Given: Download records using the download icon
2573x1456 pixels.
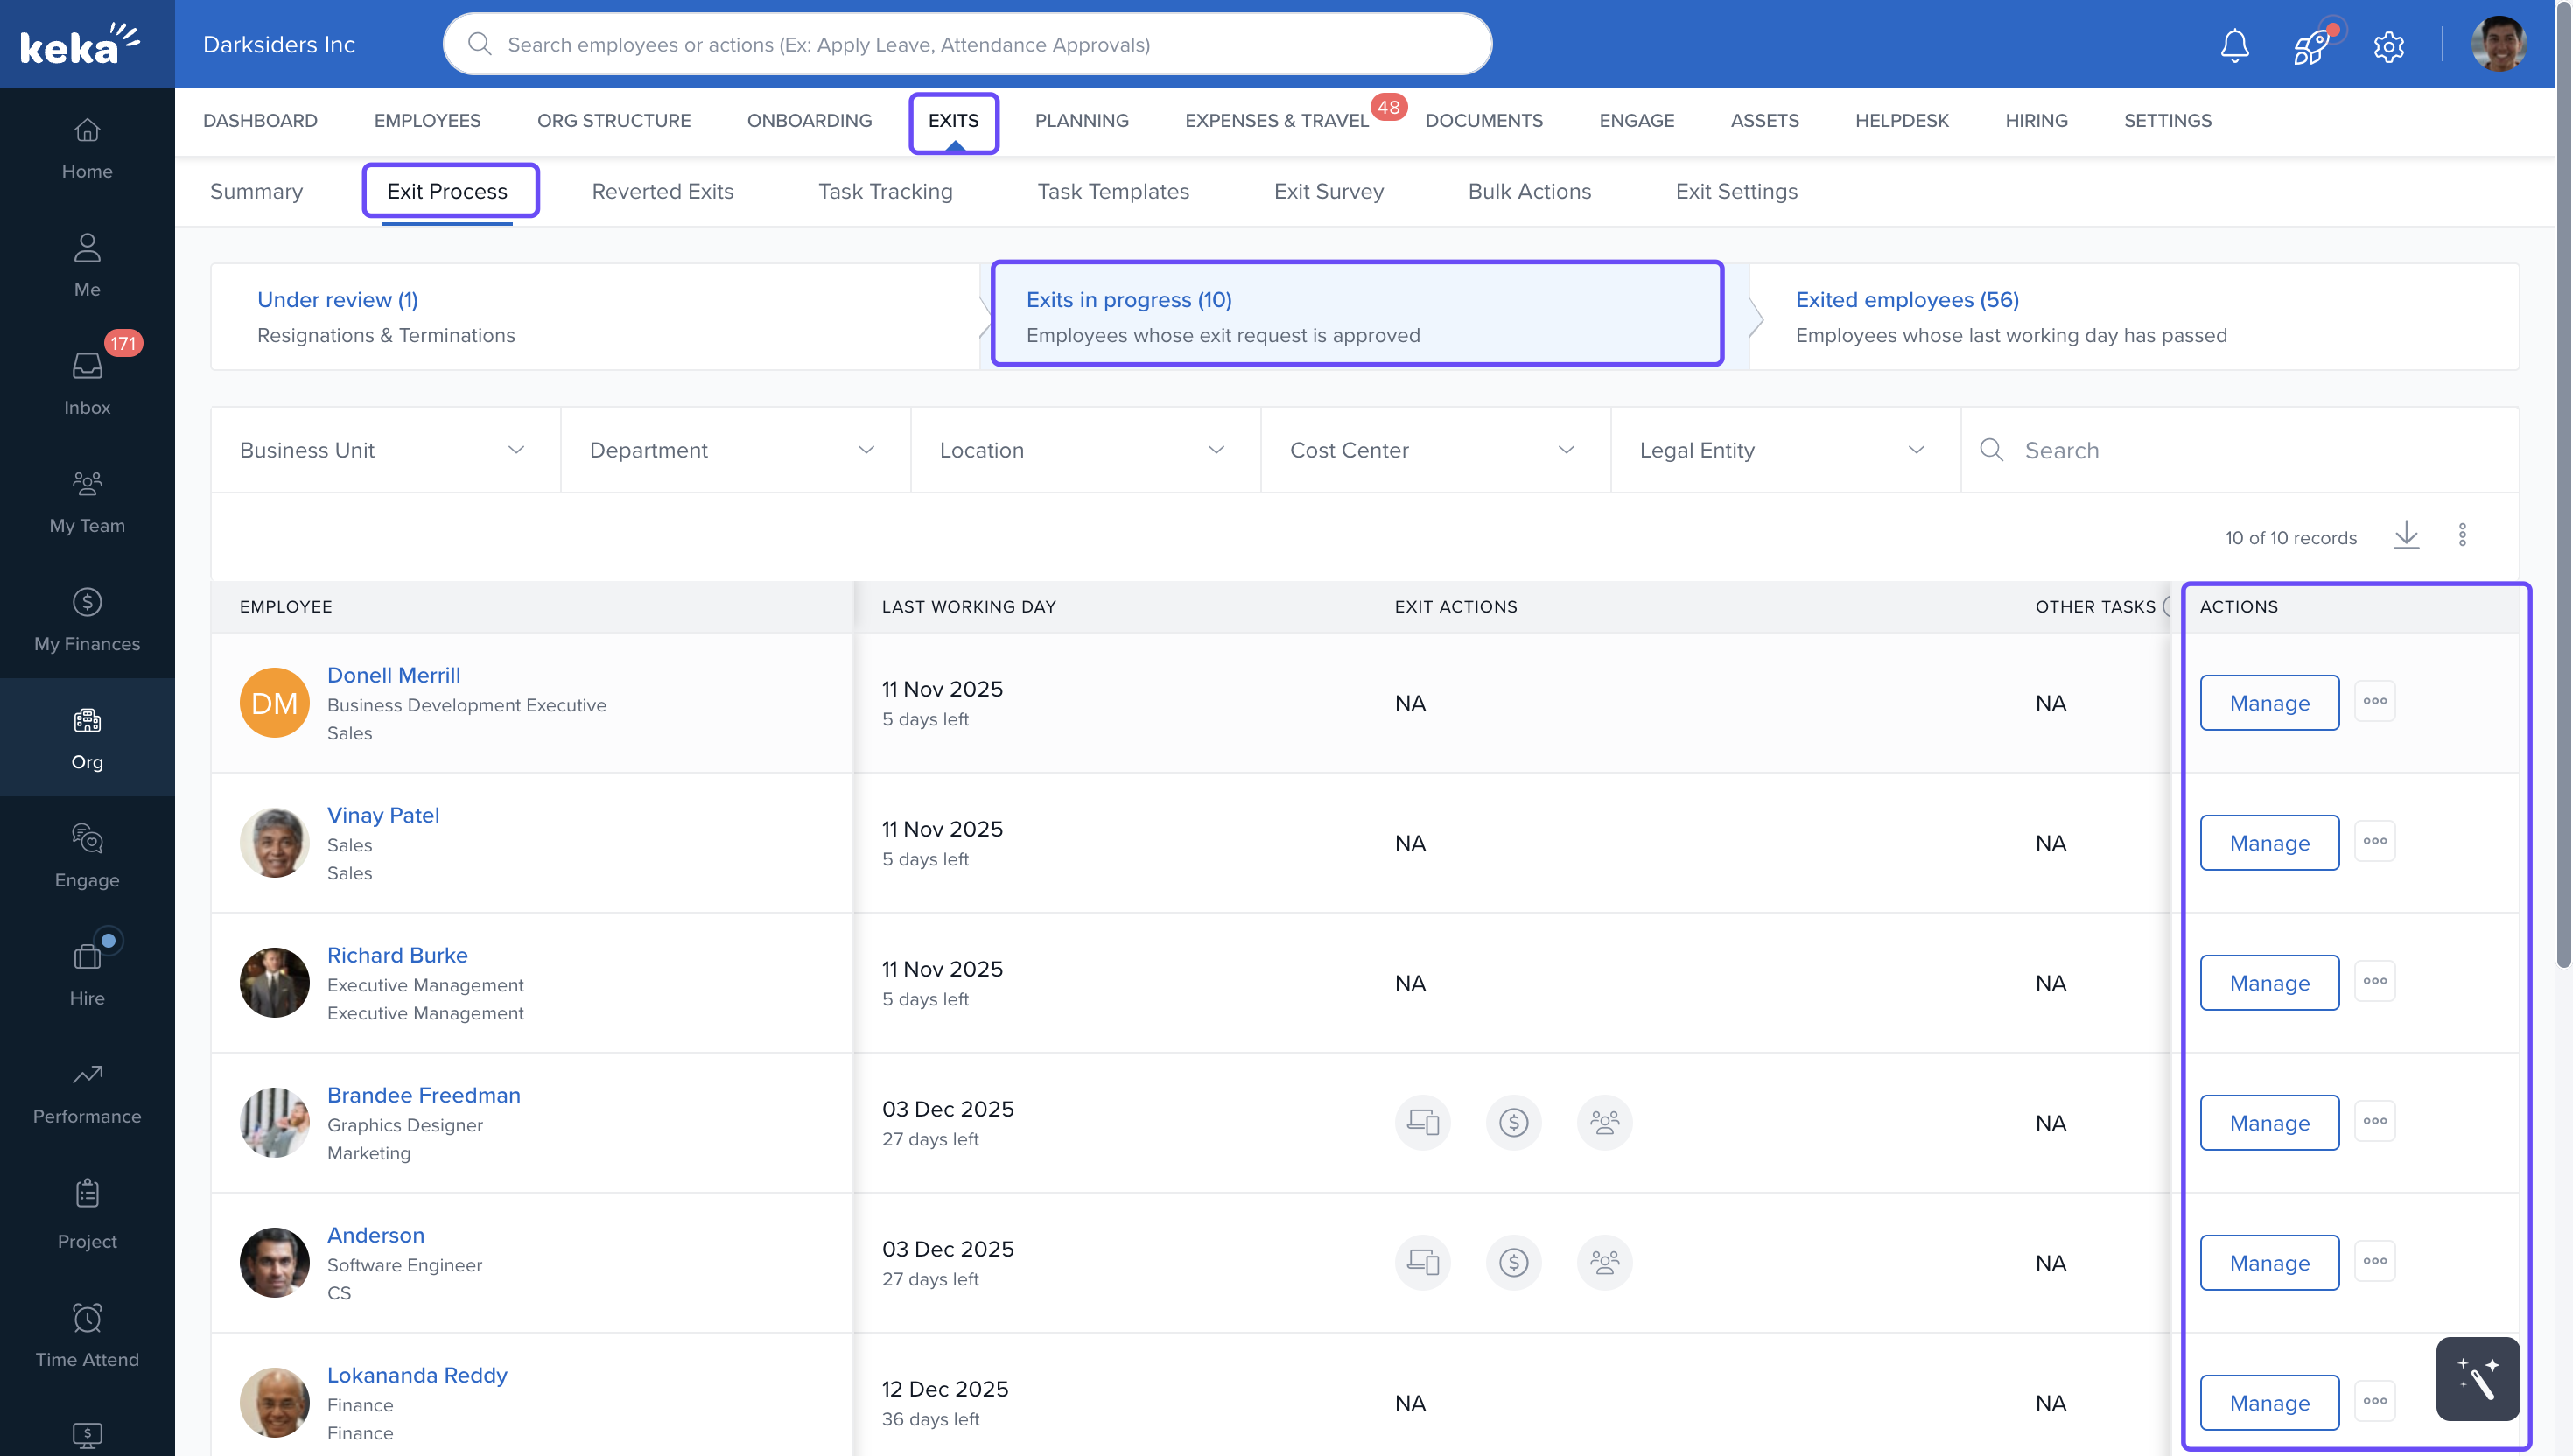Looking at the screenshot, I should pos(2406,536).
